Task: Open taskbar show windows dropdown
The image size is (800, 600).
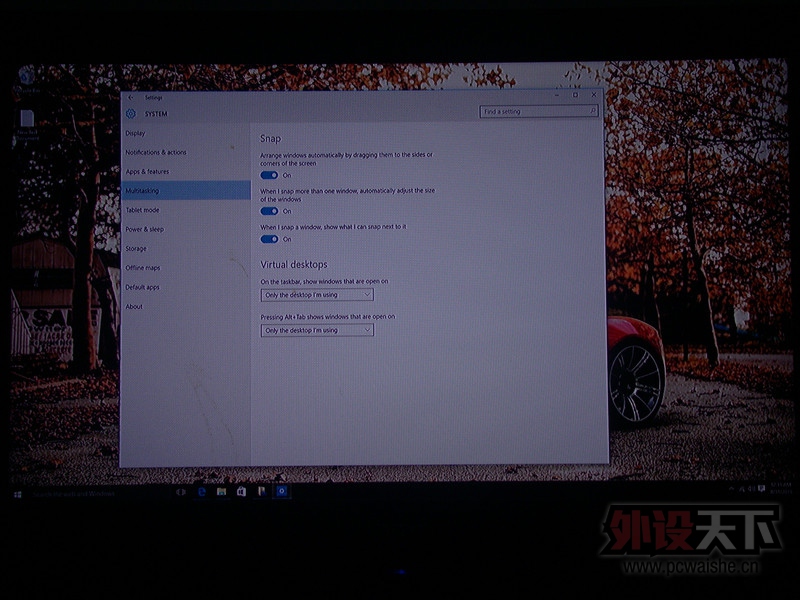Action: [x=317, y=294]
